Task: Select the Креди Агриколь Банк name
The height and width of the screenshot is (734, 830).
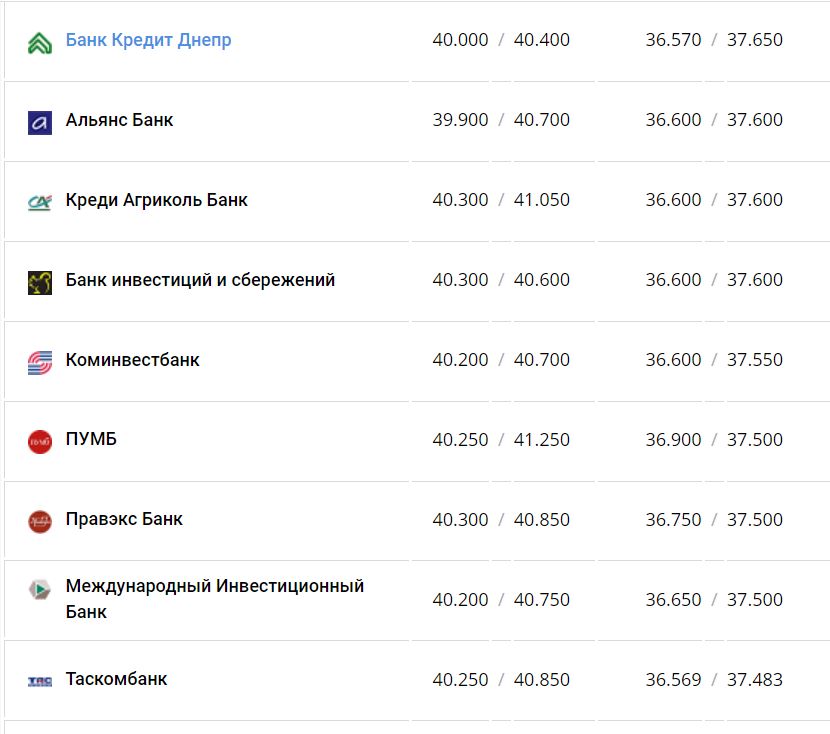Action: 156,200
